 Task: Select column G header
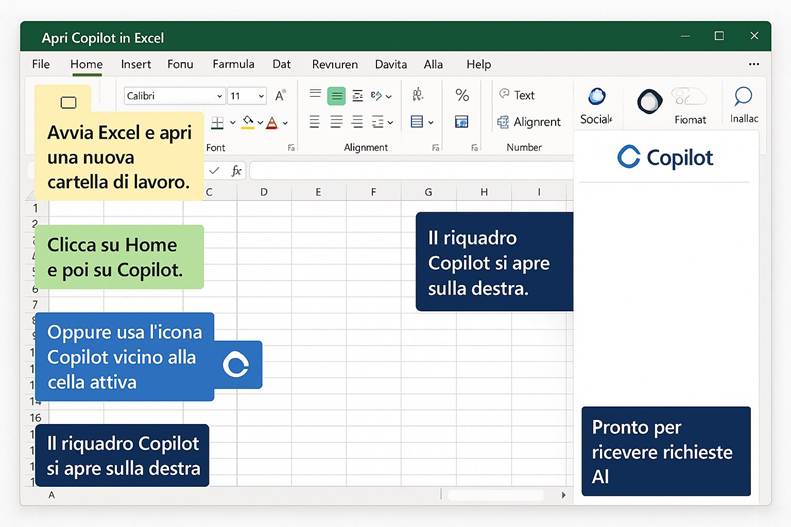(428, 192)
